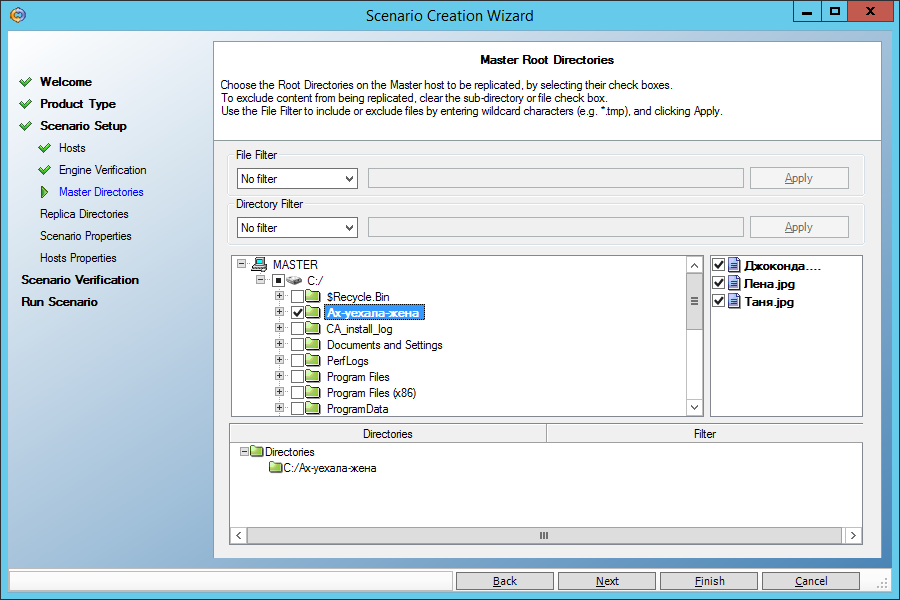Uncheck the Ах-уехала-жена folder checkbox
This screenshot has height=600, width=900.
click(x=297, y=312)
